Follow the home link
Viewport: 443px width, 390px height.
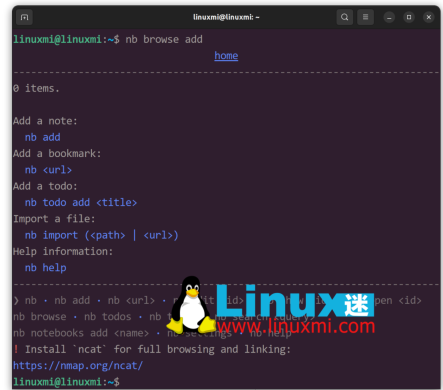point(226,56)
